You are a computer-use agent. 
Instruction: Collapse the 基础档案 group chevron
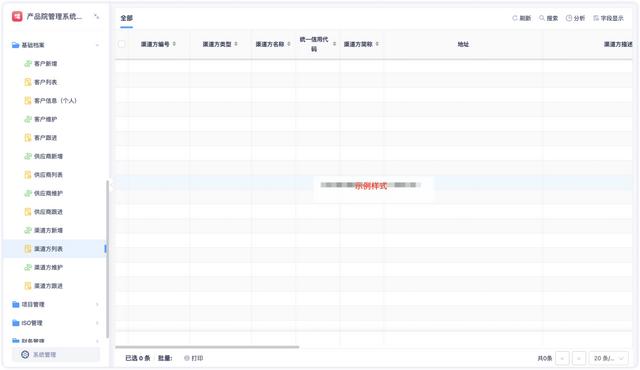click(x=98, y=45)
